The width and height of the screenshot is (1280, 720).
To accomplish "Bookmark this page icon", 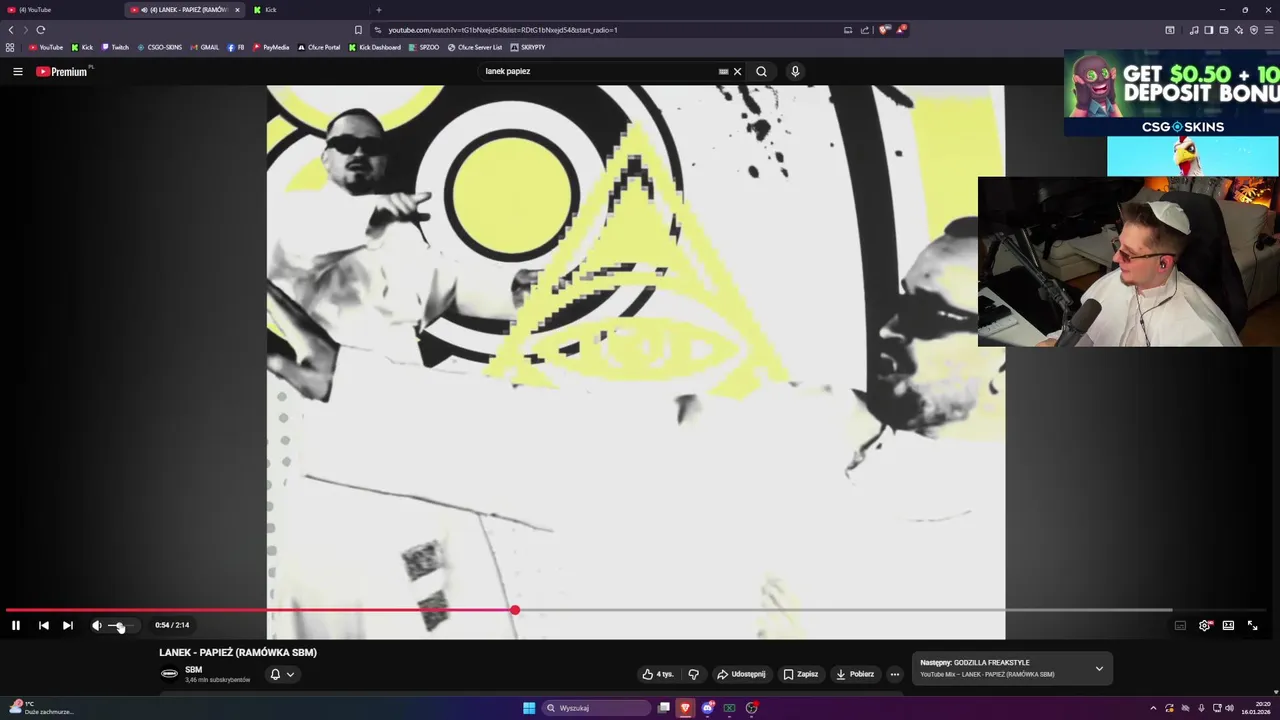I will [358, 30].
